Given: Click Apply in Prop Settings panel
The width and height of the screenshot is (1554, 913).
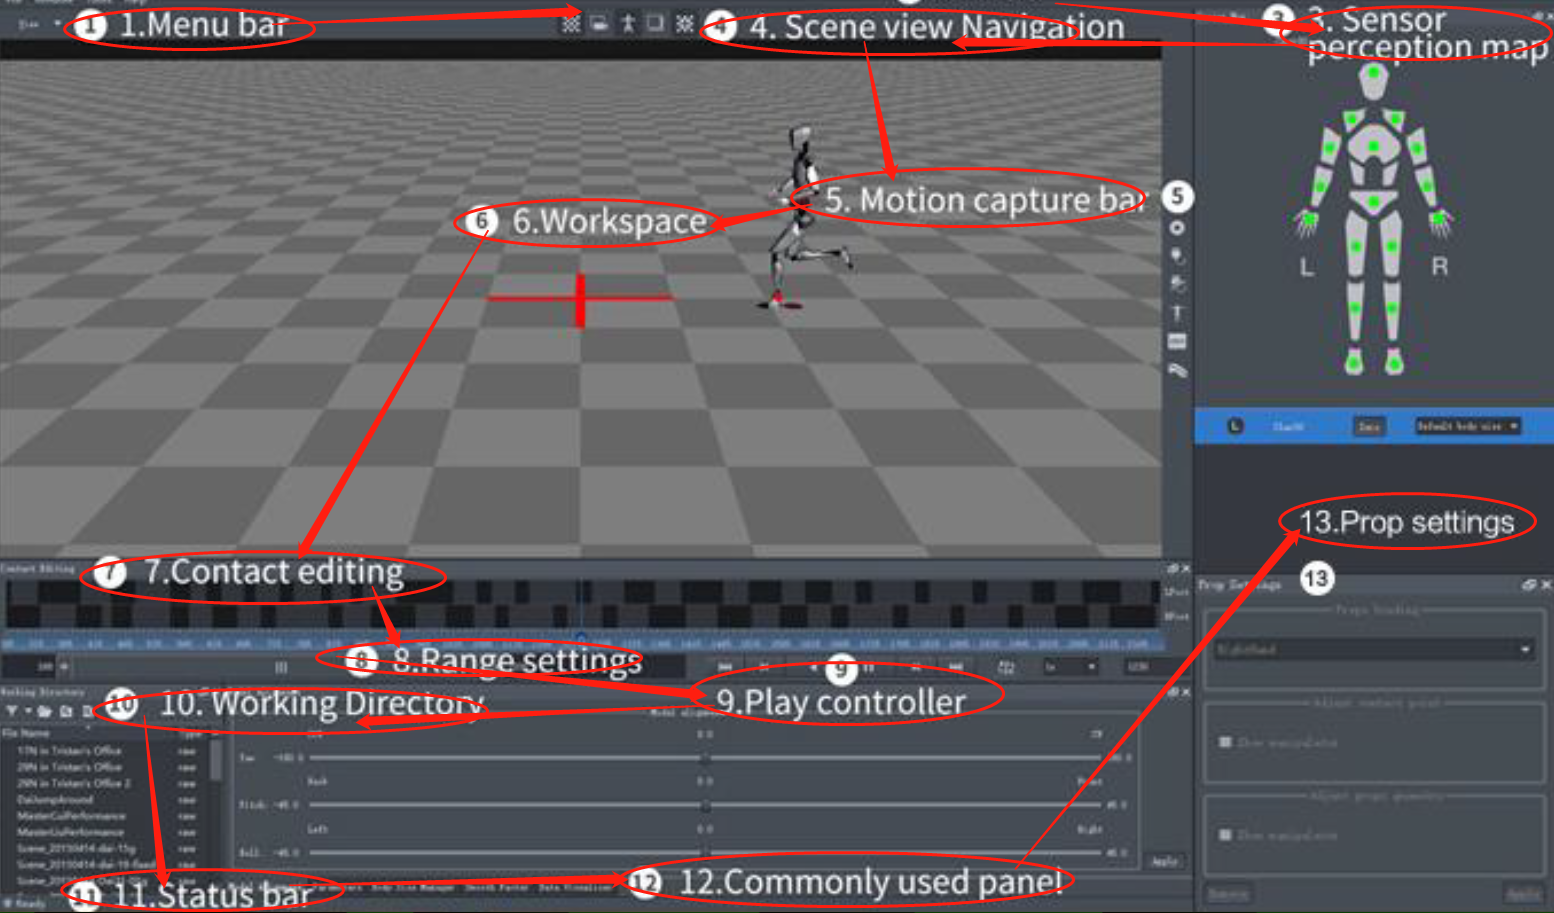Looking at the screenshot, I should [1523, 894].
